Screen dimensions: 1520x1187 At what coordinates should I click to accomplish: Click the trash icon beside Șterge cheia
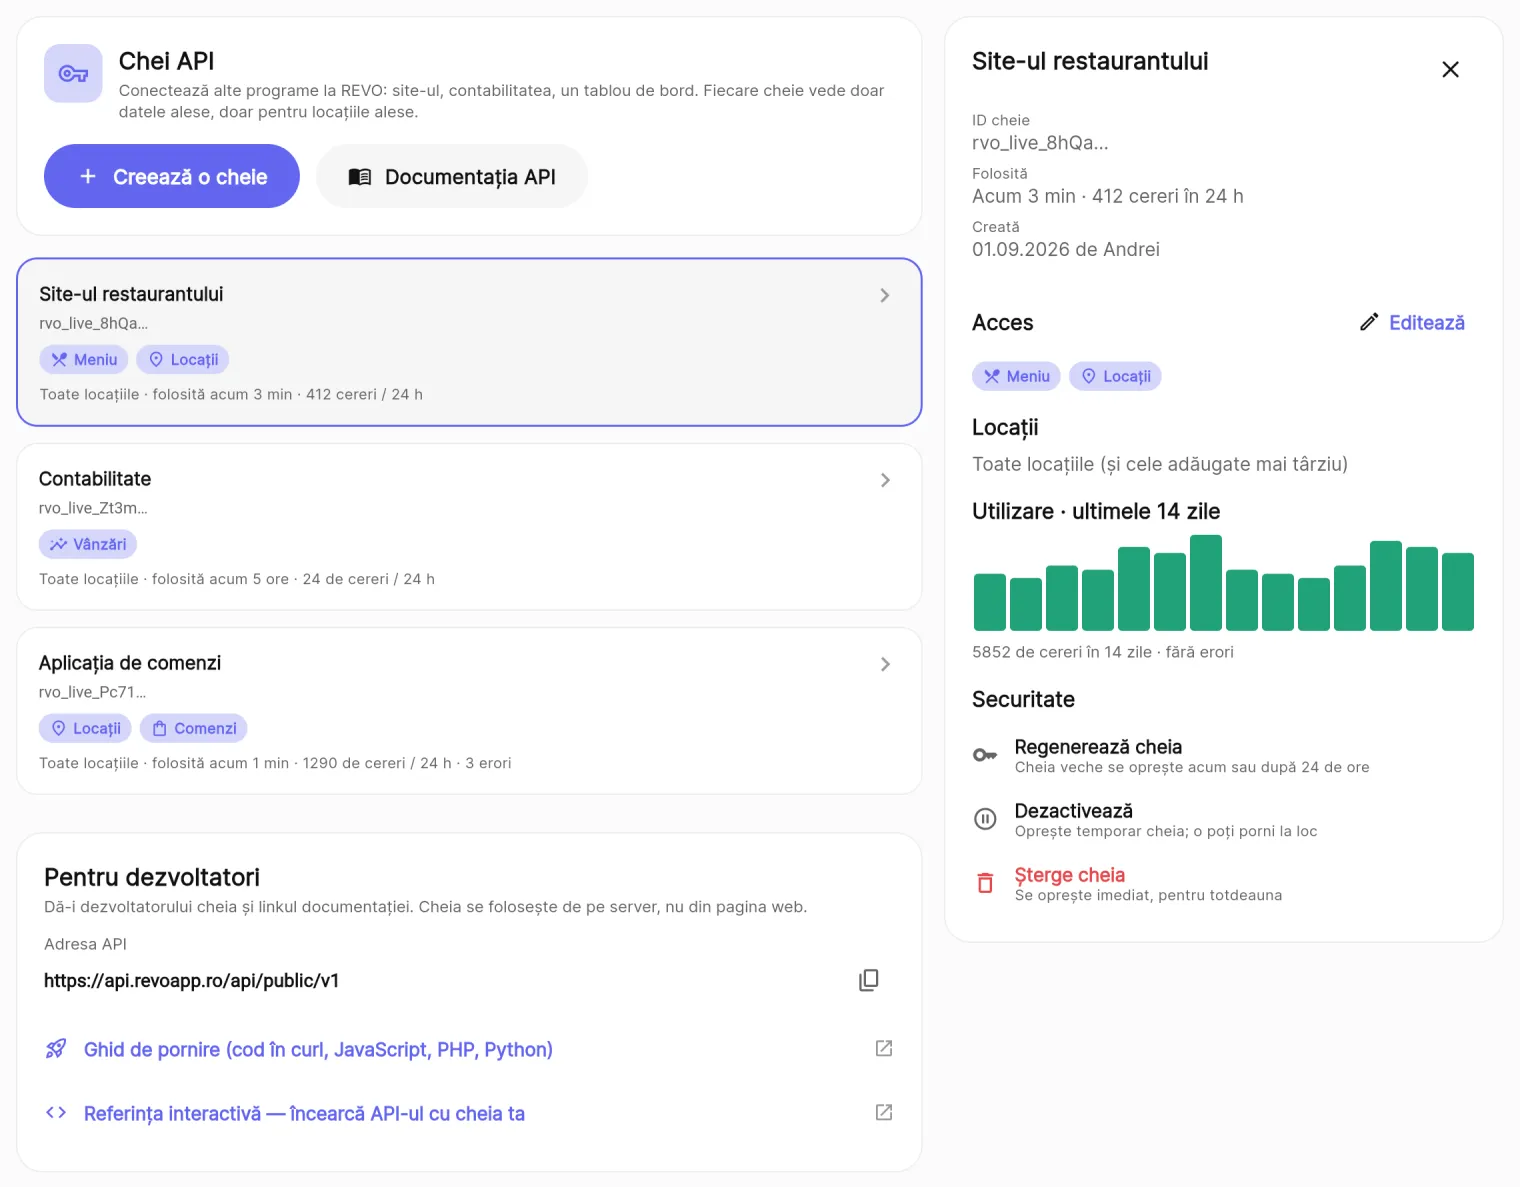[985, 883]
